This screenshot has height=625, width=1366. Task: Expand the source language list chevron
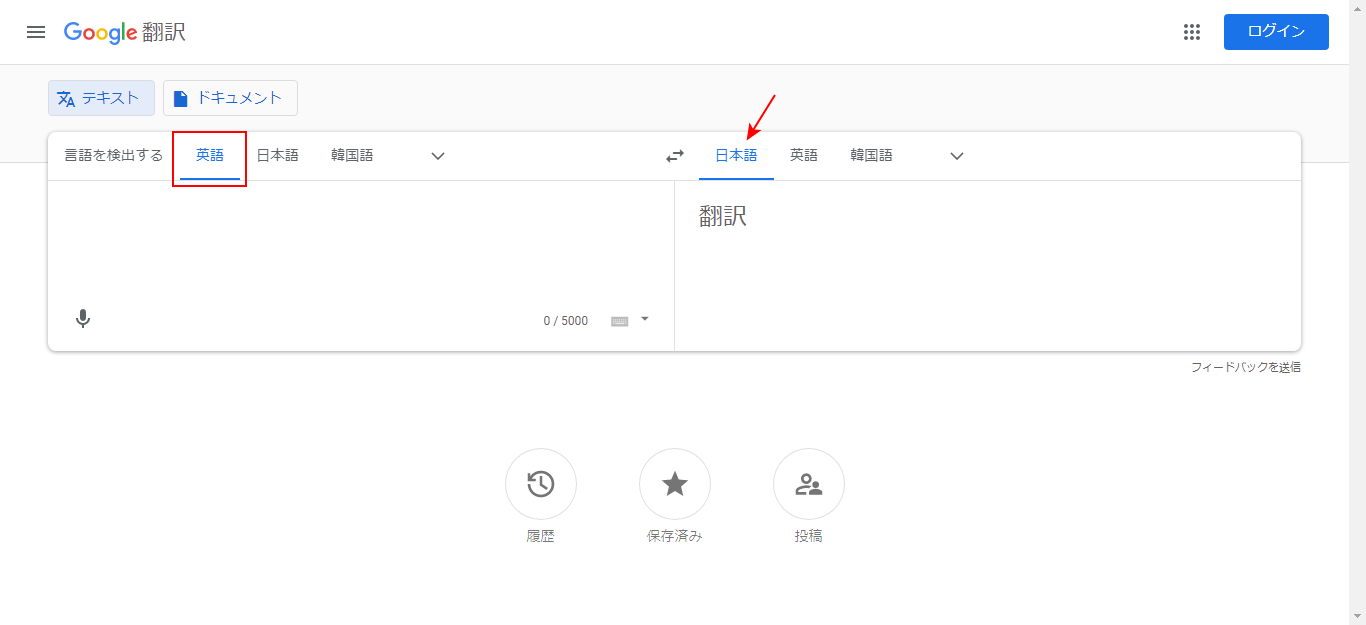click(438, 156)
